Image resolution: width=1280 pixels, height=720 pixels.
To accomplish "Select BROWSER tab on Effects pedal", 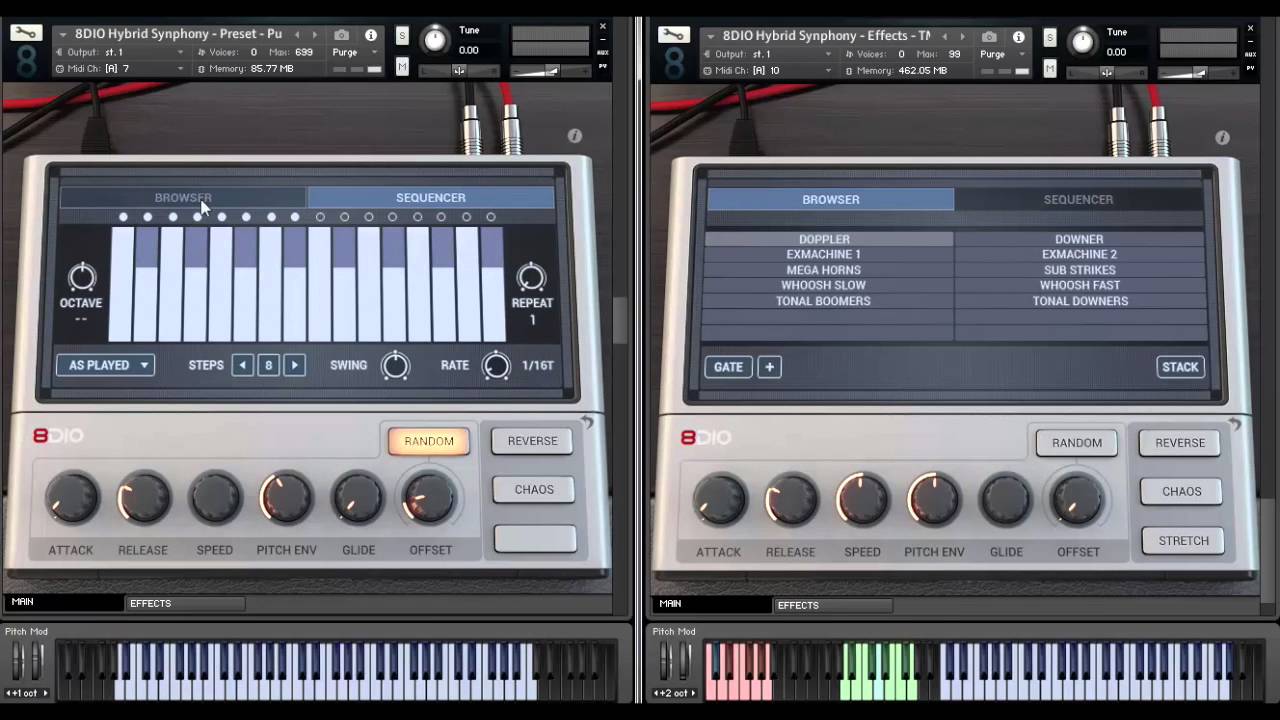I will [830, 200].
